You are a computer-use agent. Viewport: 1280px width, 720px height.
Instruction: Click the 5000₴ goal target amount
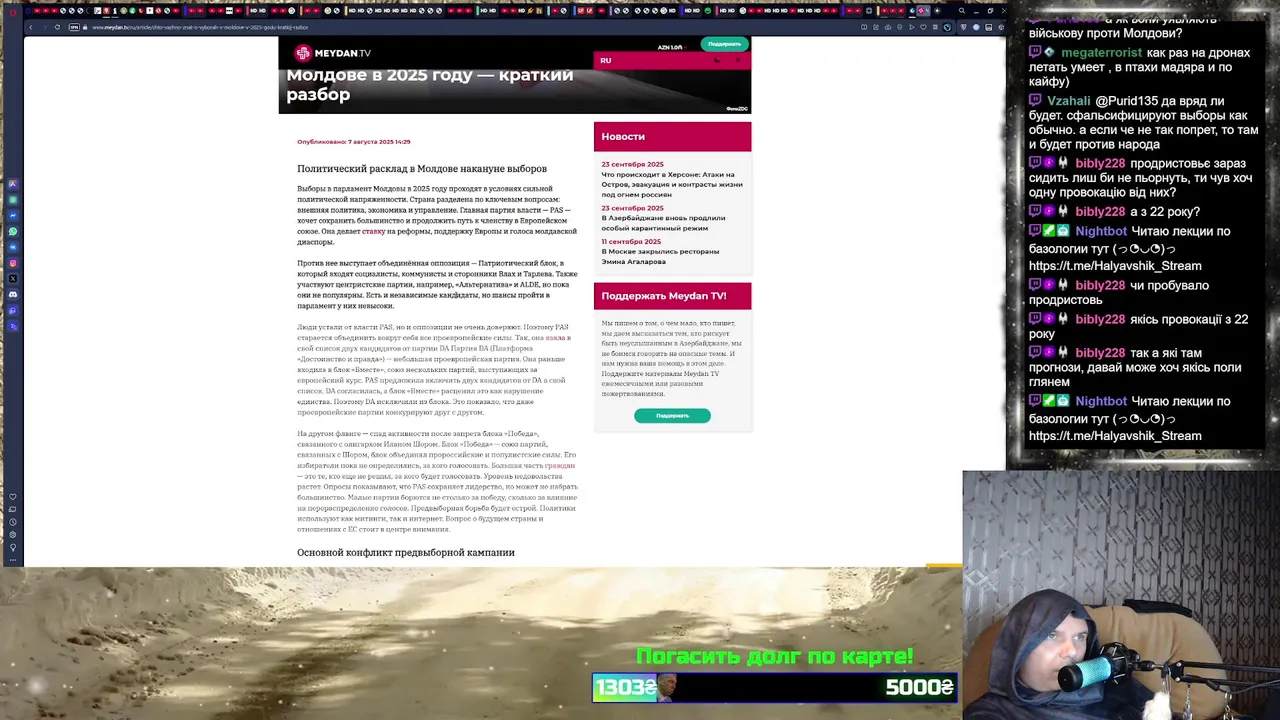click(919, 687)
